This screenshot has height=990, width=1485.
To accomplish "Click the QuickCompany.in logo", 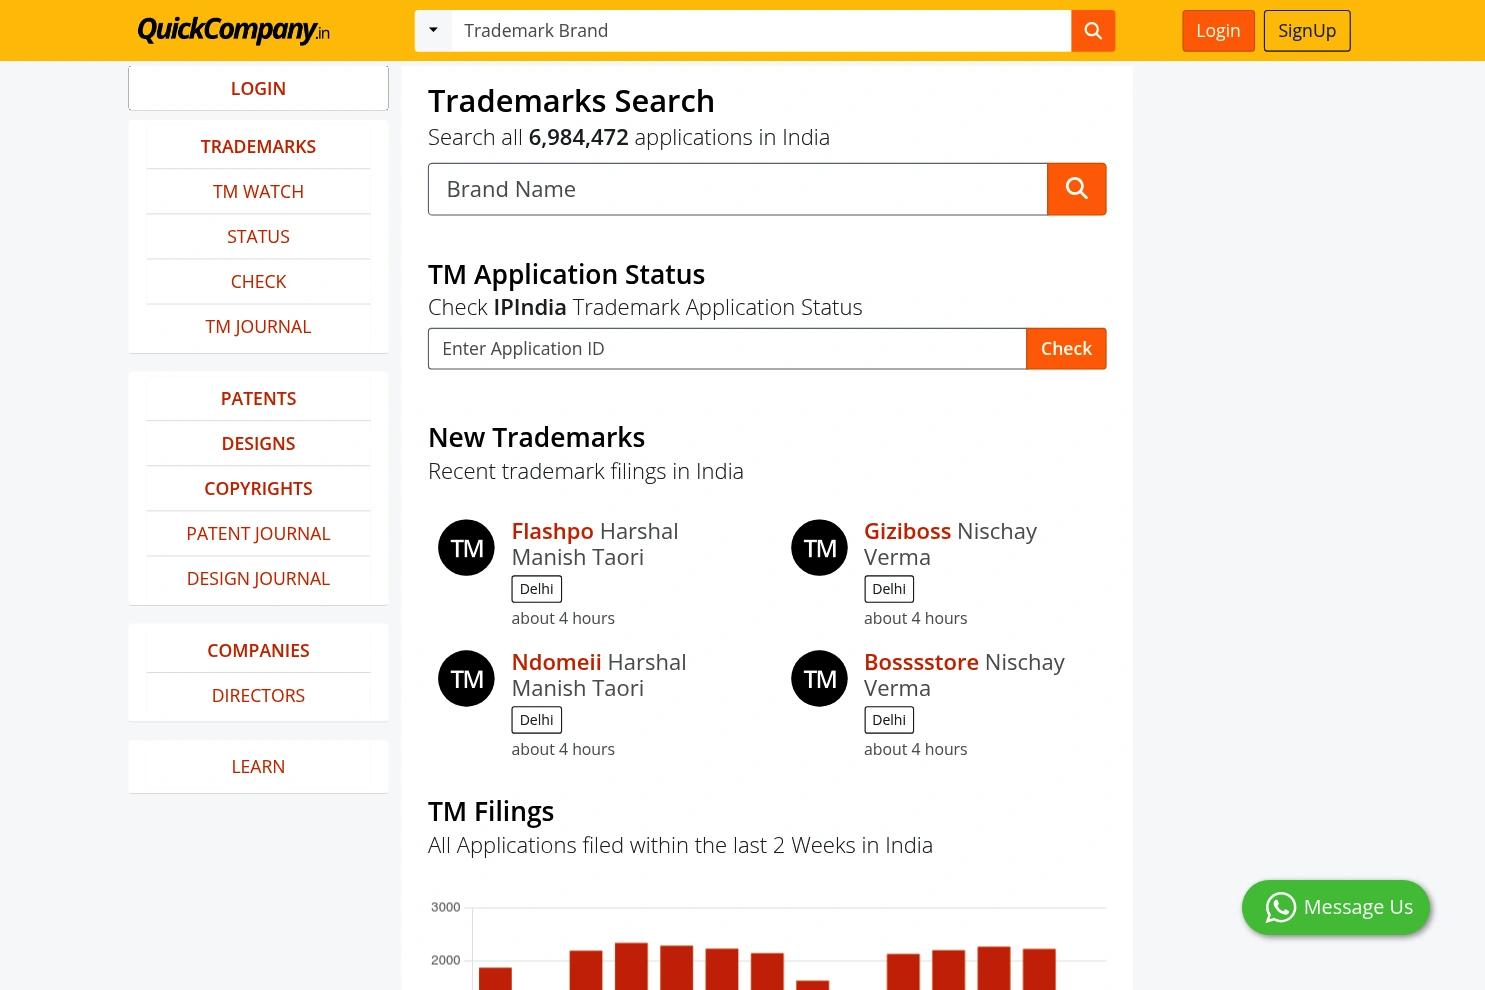I will 232,30.
